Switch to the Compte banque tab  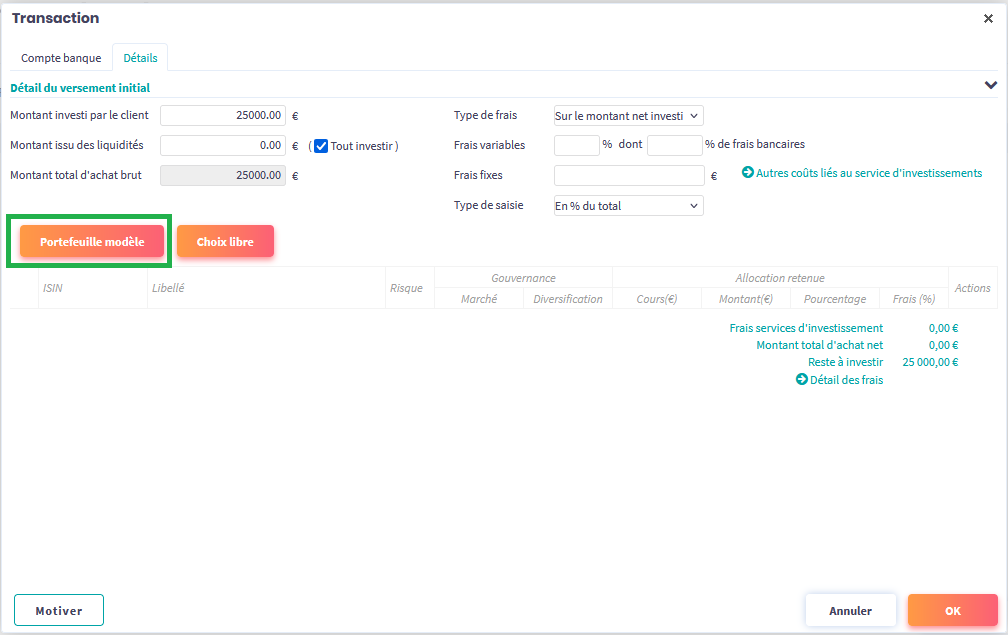(61, 58)
